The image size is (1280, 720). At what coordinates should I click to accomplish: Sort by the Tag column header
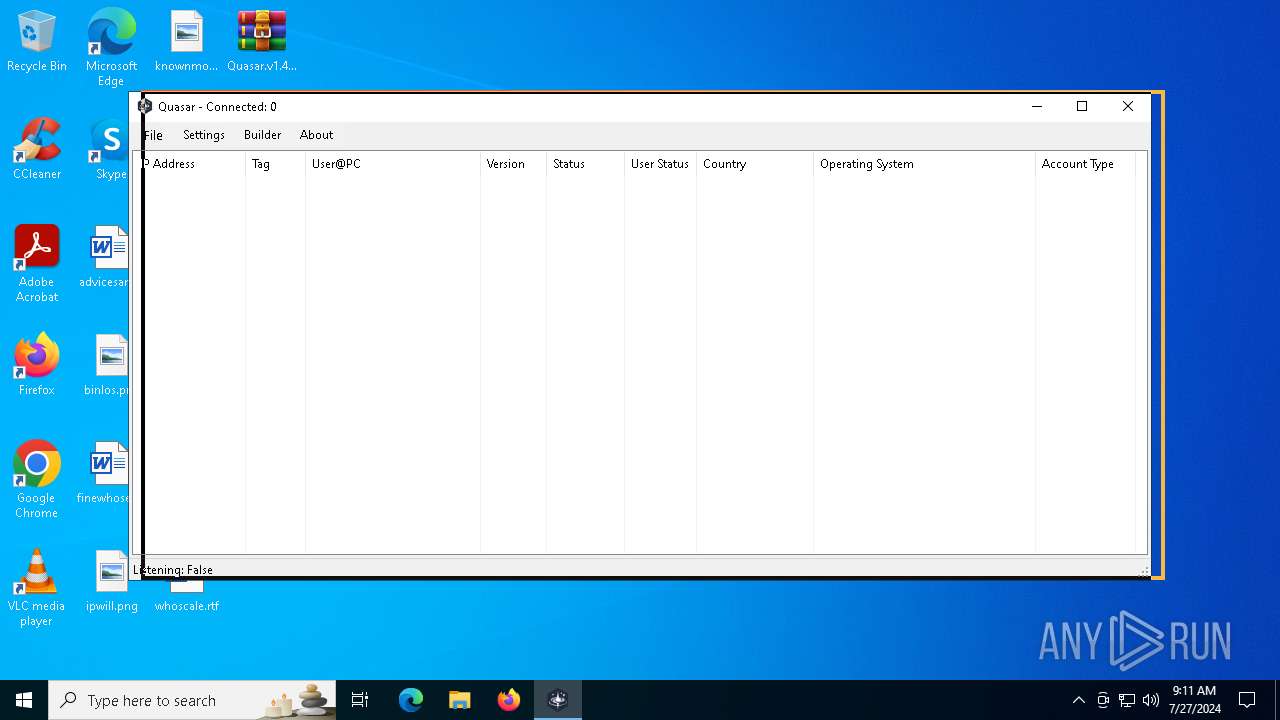coord(276,164)
